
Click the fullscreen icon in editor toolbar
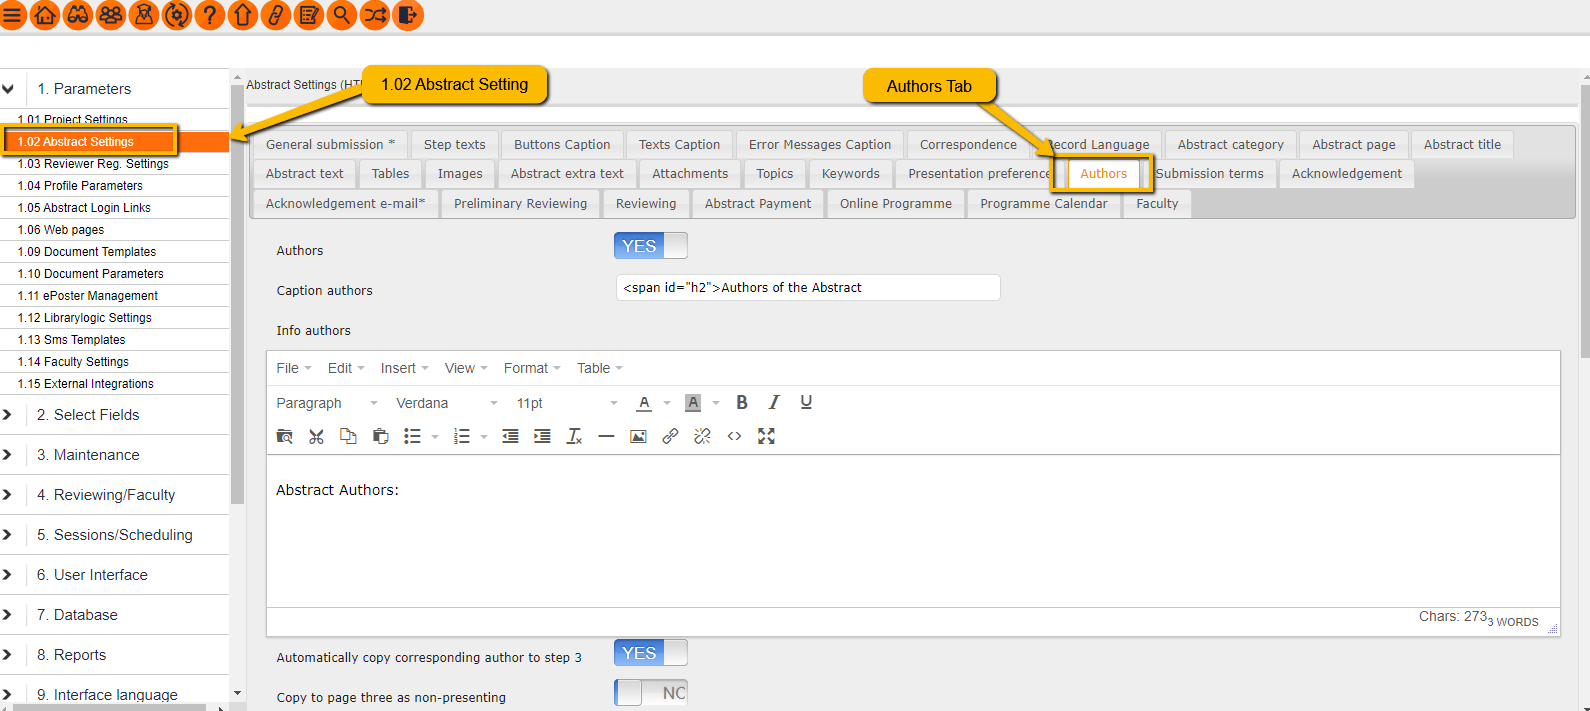[x=766, y=436]
